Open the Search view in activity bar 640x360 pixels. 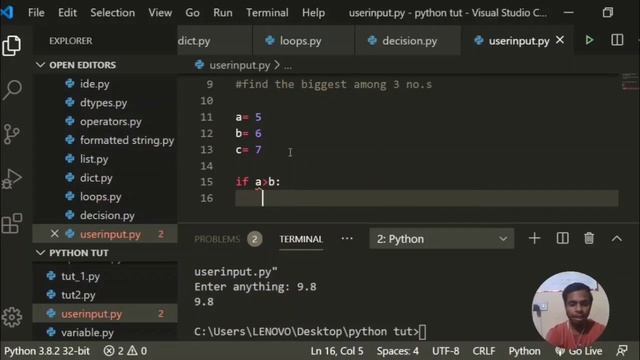tap(12, 90)
